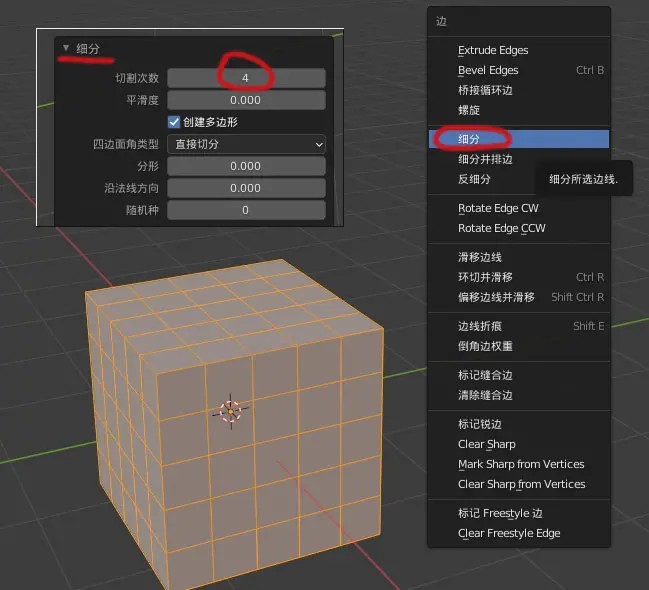Choose 边线折痕 menu entry
Image resolution: width=649 pixels, height=590 pixels.
[x=519, y=326]
